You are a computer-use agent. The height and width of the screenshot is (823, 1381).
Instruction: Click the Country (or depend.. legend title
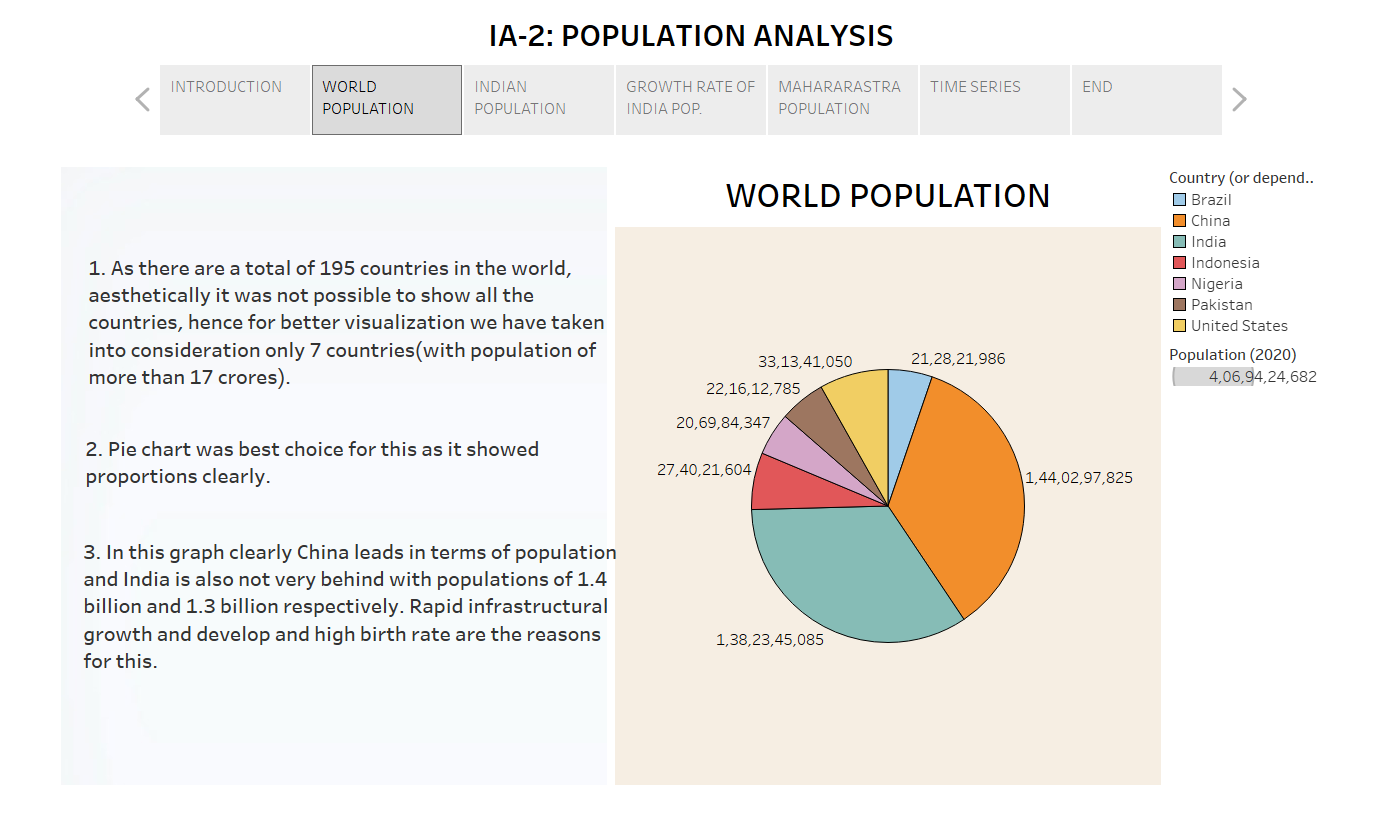1241,177
